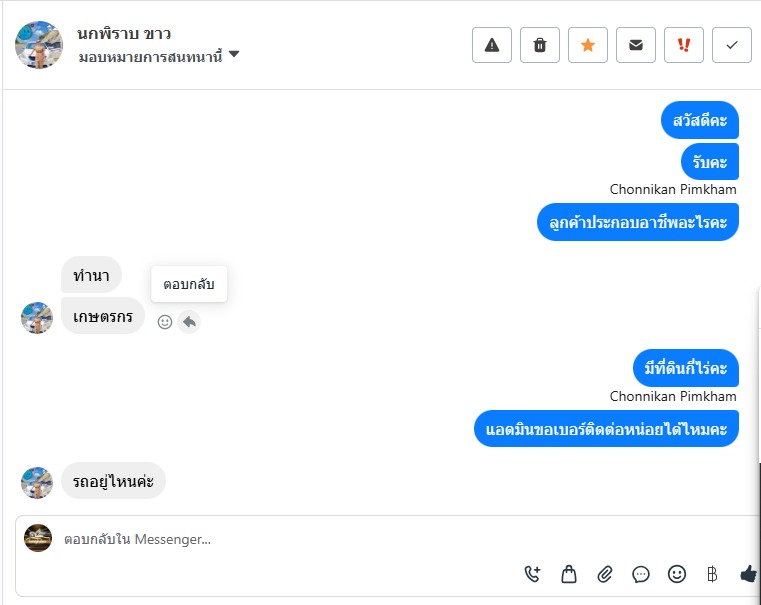
Task: Star this conversation with the orange star
Action: (588, 45)
